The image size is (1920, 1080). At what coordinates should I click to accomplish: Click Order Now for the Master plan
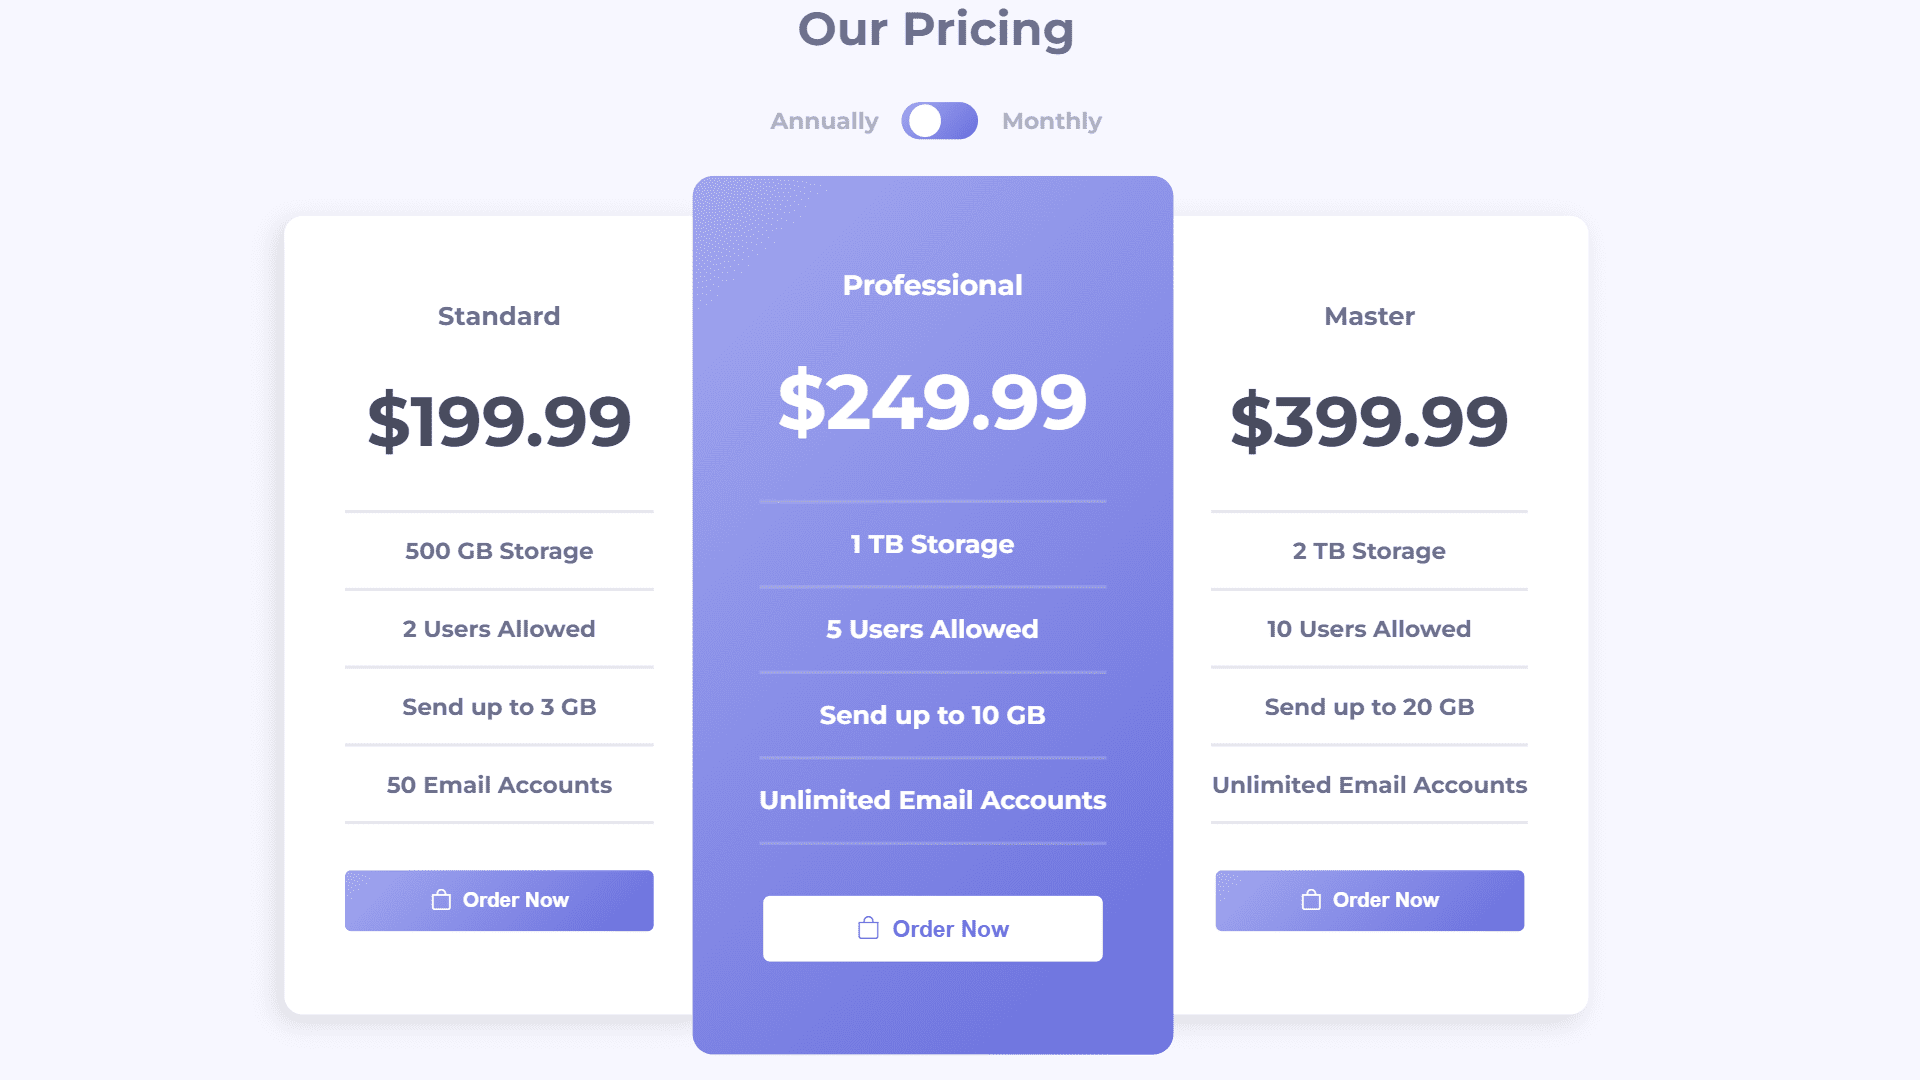(x=1369, y=900)
